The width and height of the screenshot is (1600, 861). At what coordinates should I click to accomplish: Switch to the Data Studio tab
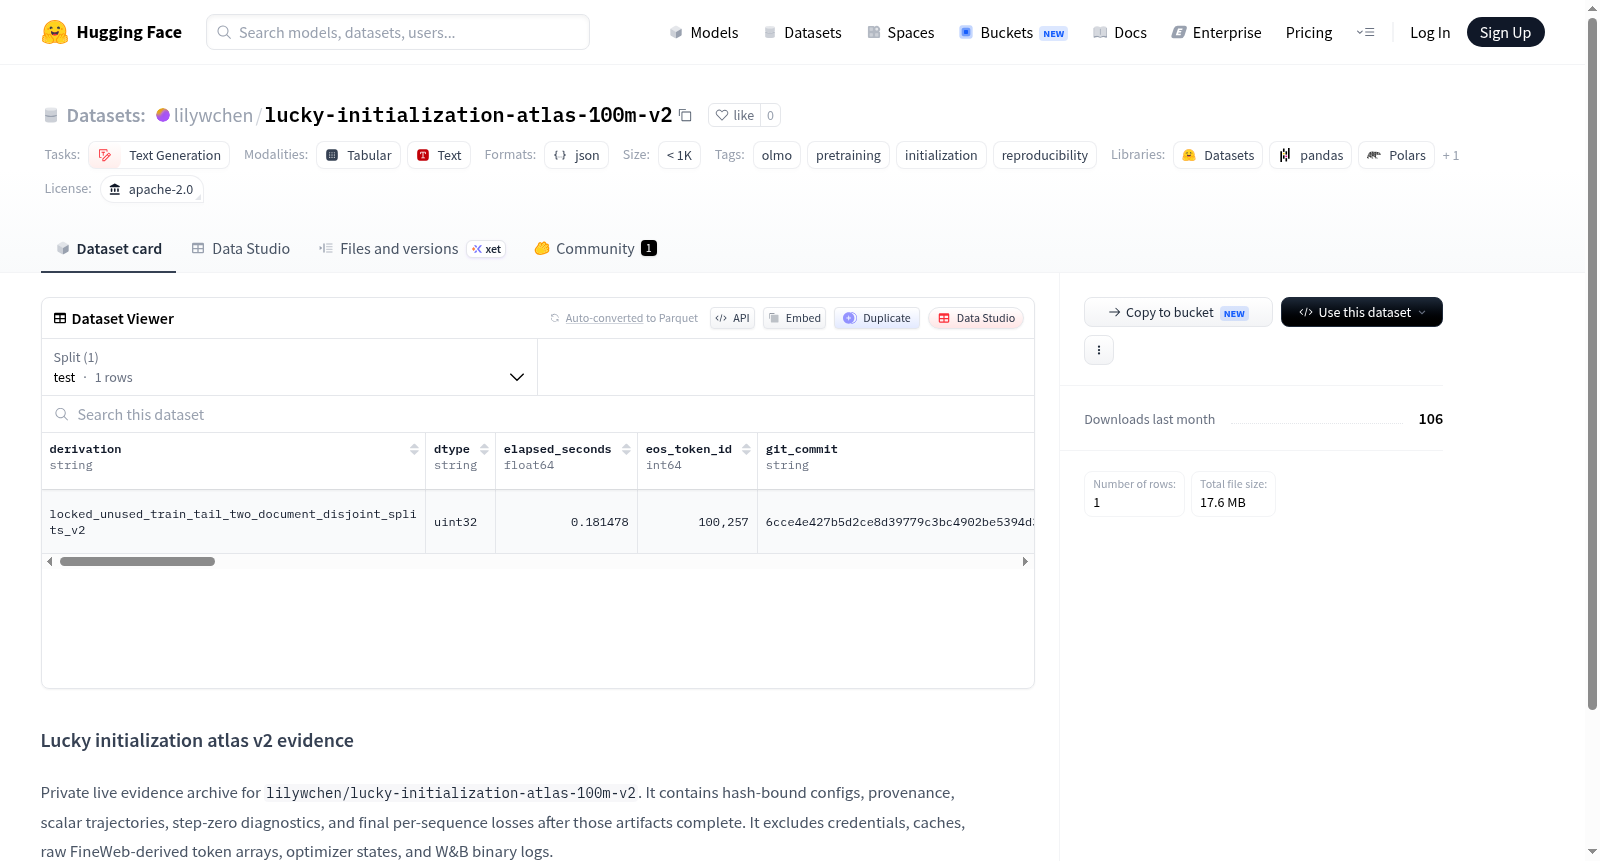tap(240, 248)
